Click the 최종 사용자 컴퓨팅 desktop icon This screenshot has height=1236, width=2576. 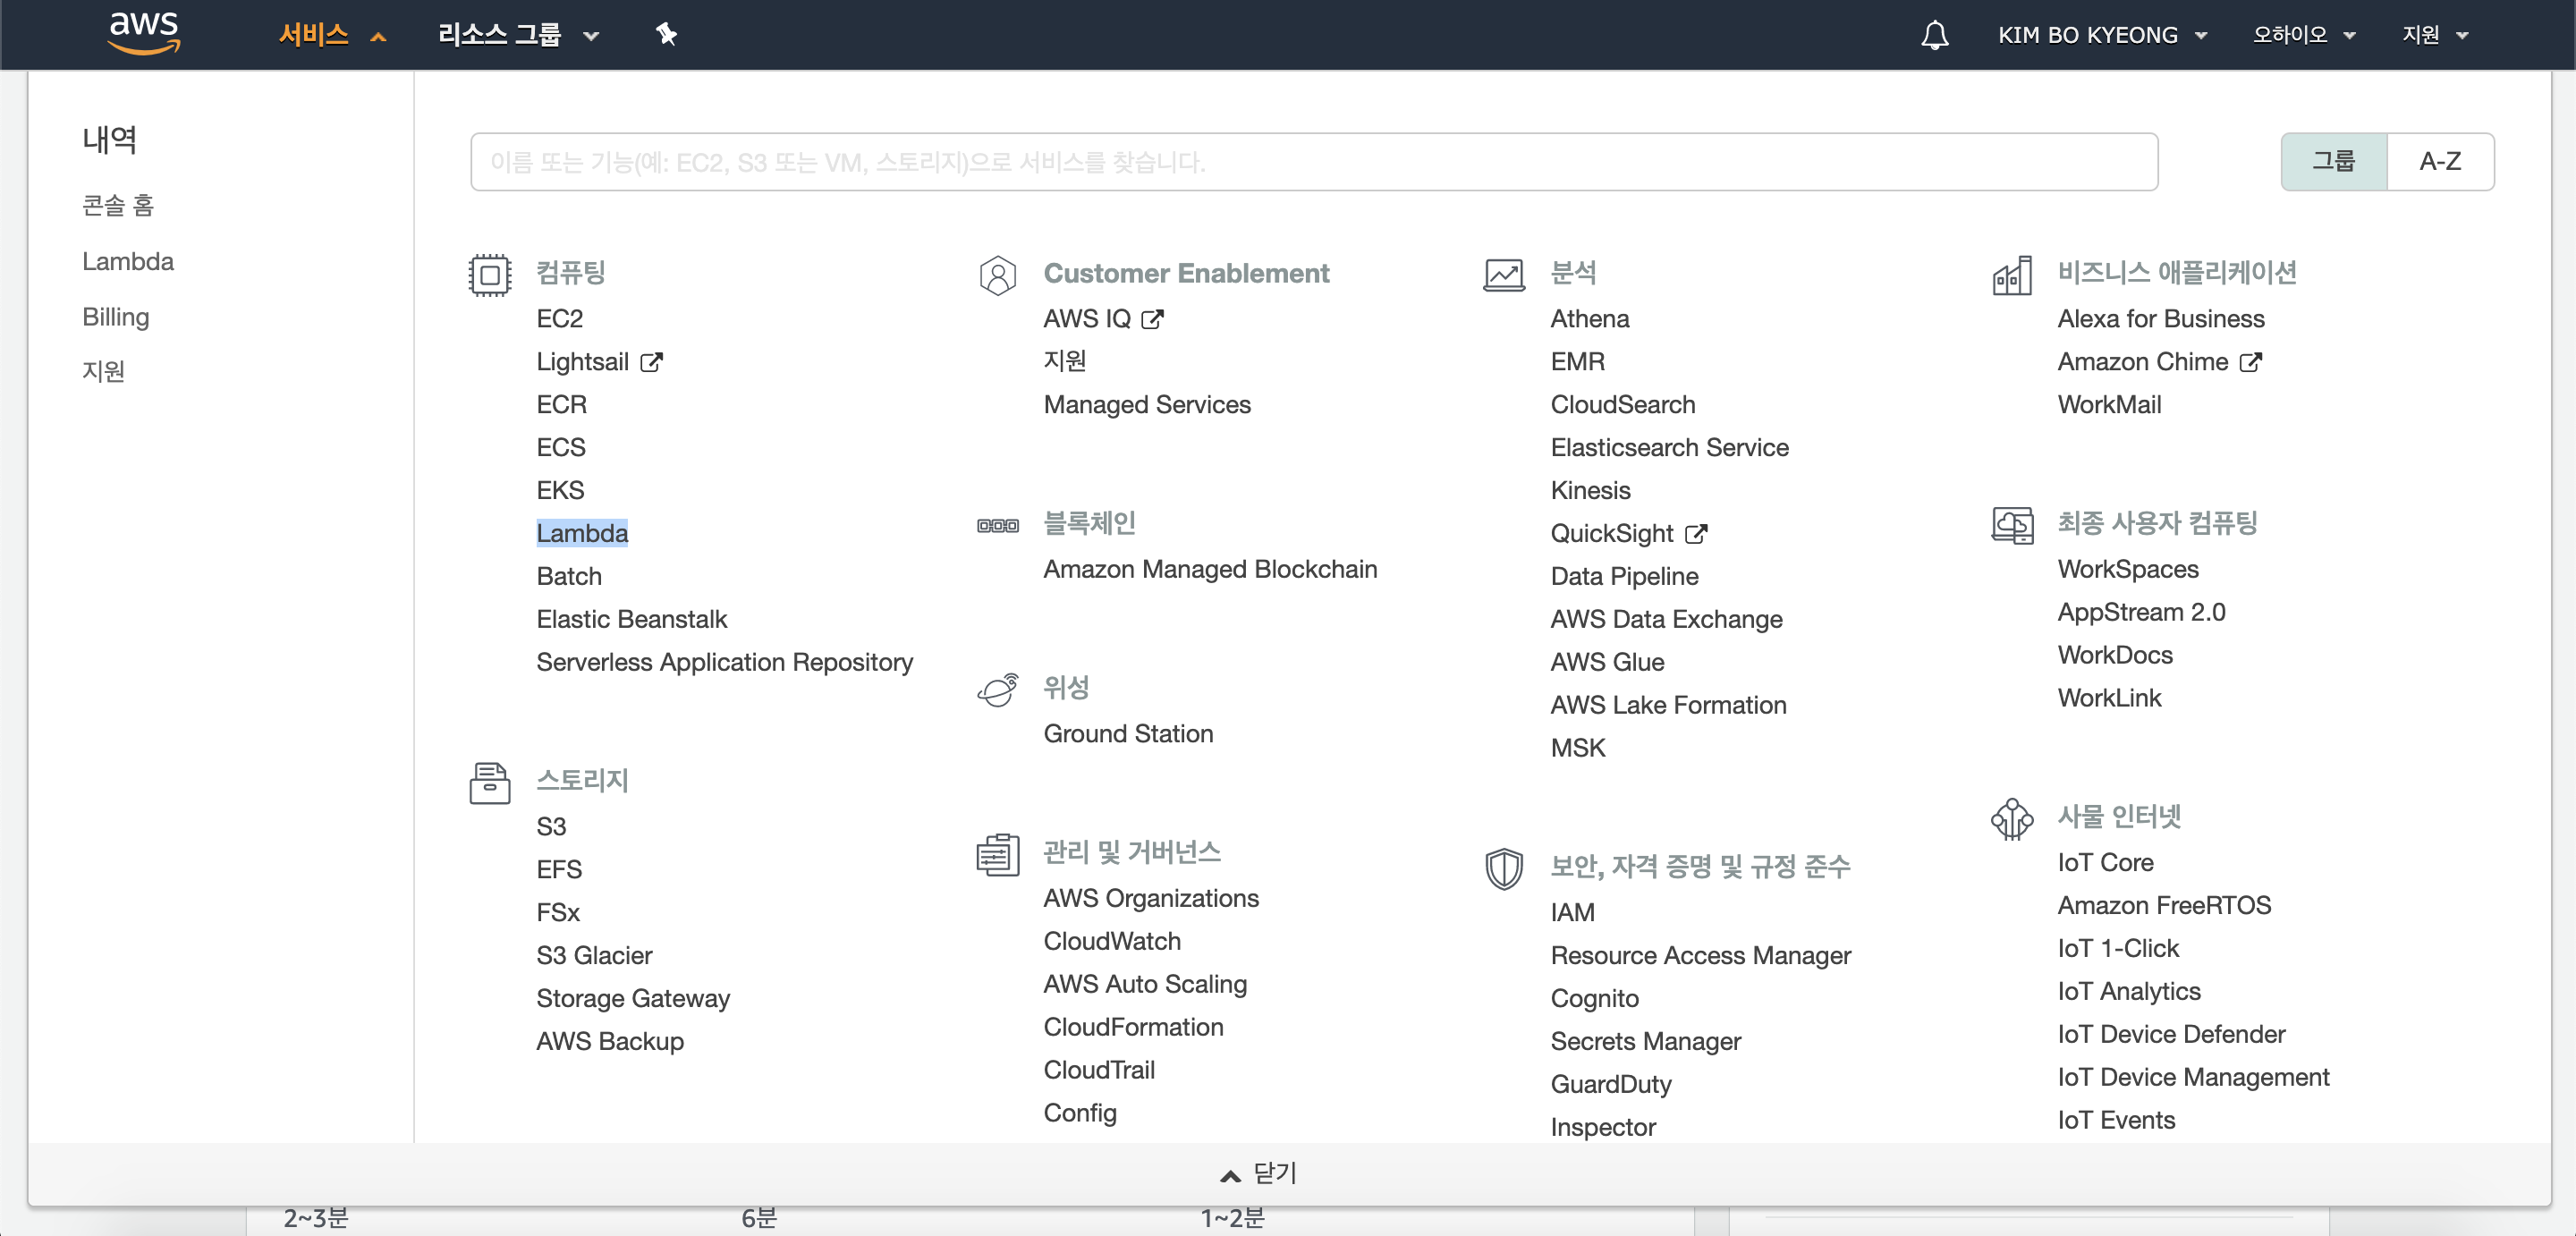click(x=2012, y=525)
